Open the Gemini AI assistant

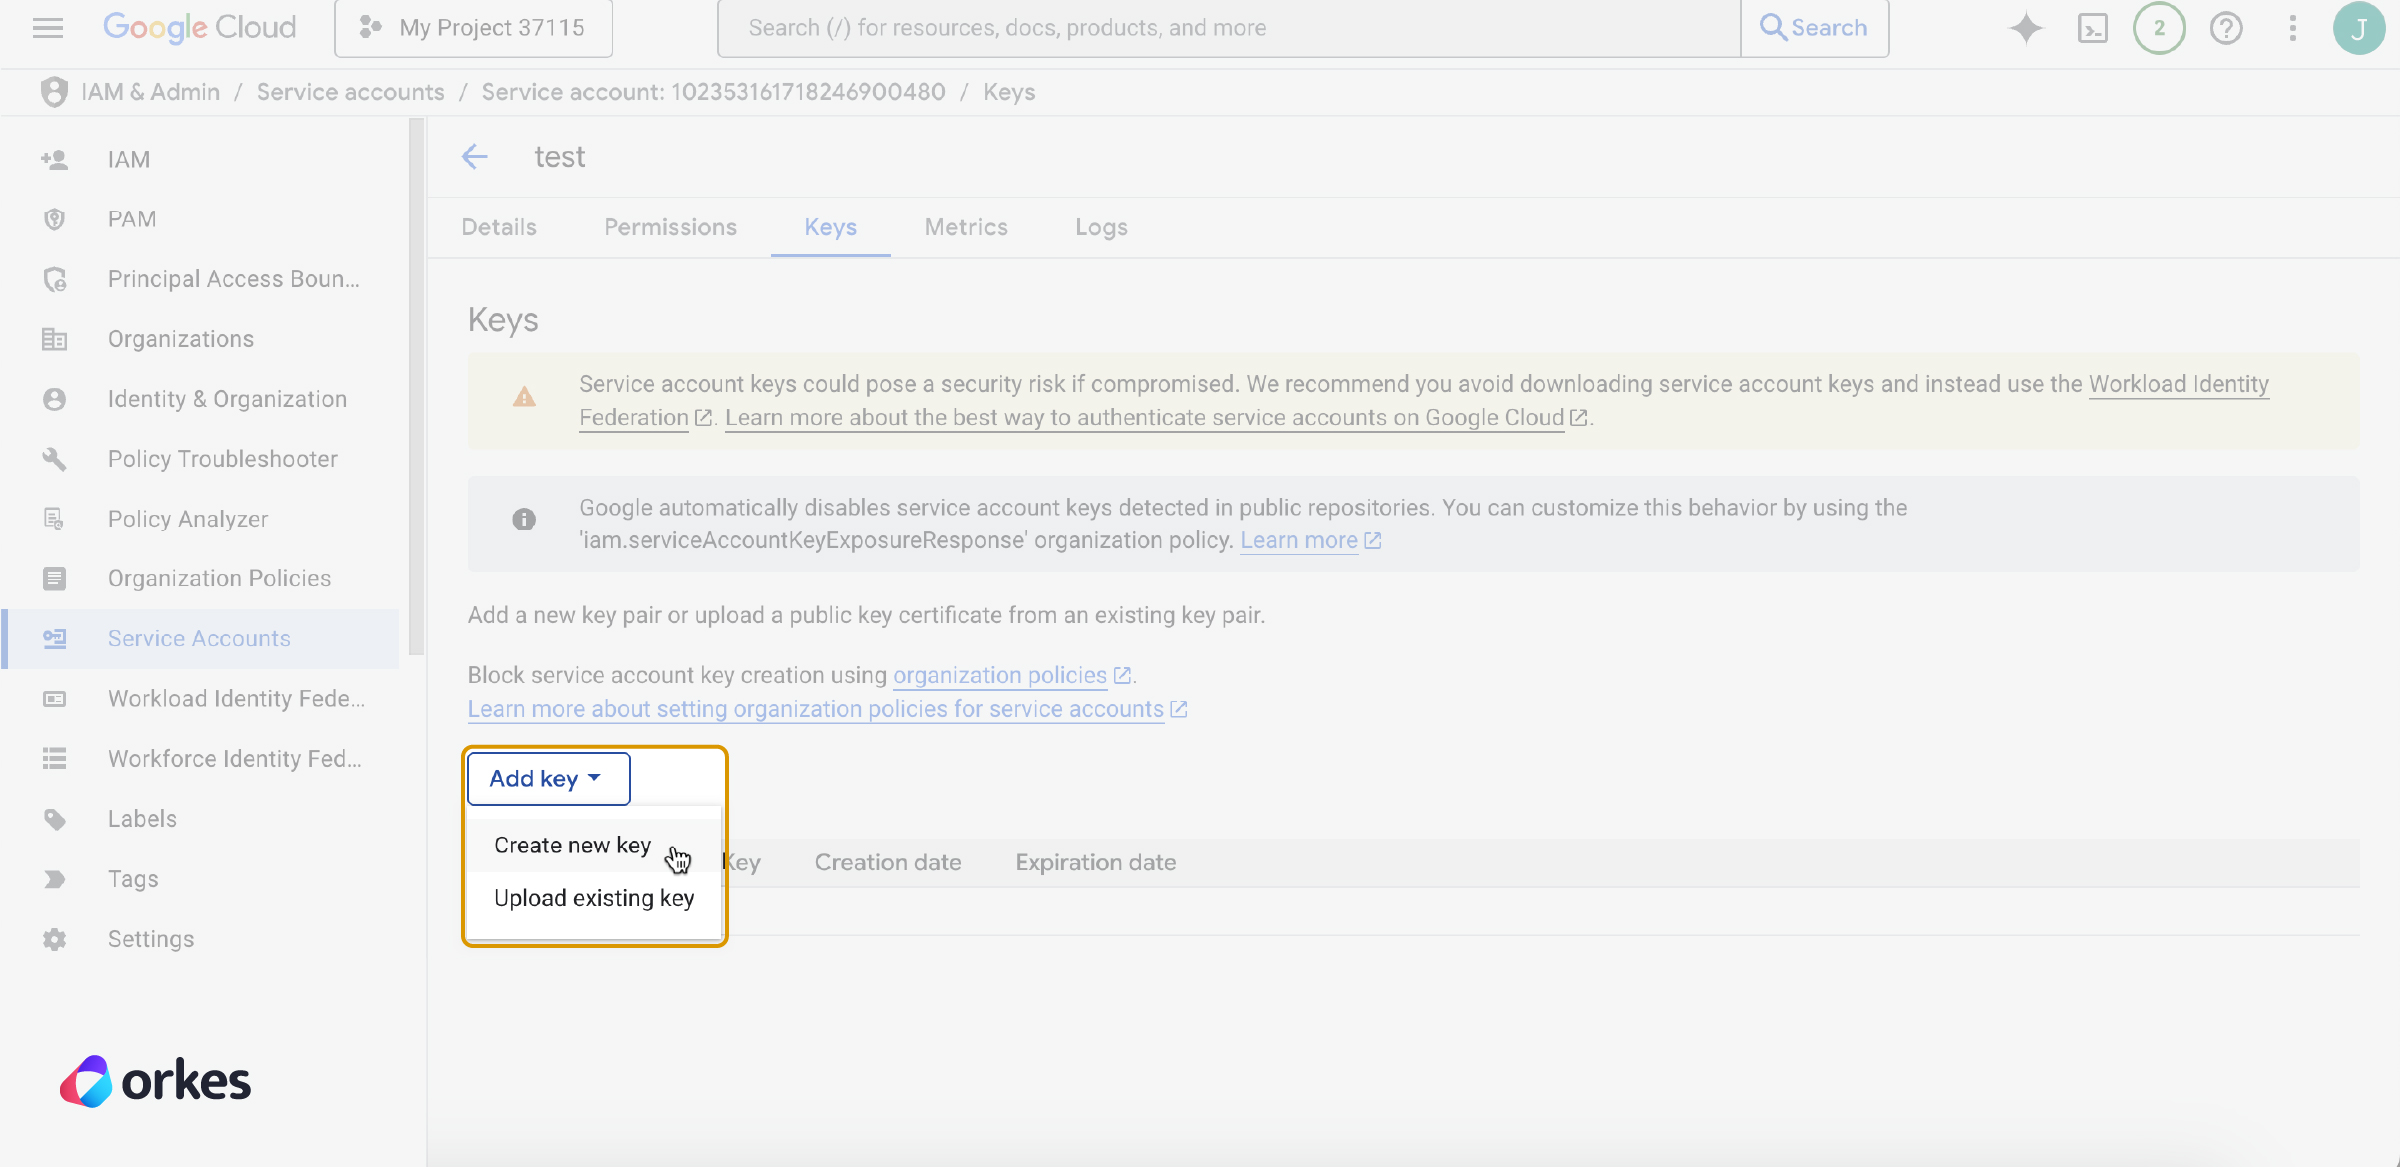pyautogui.click(x=2025, y=28)
